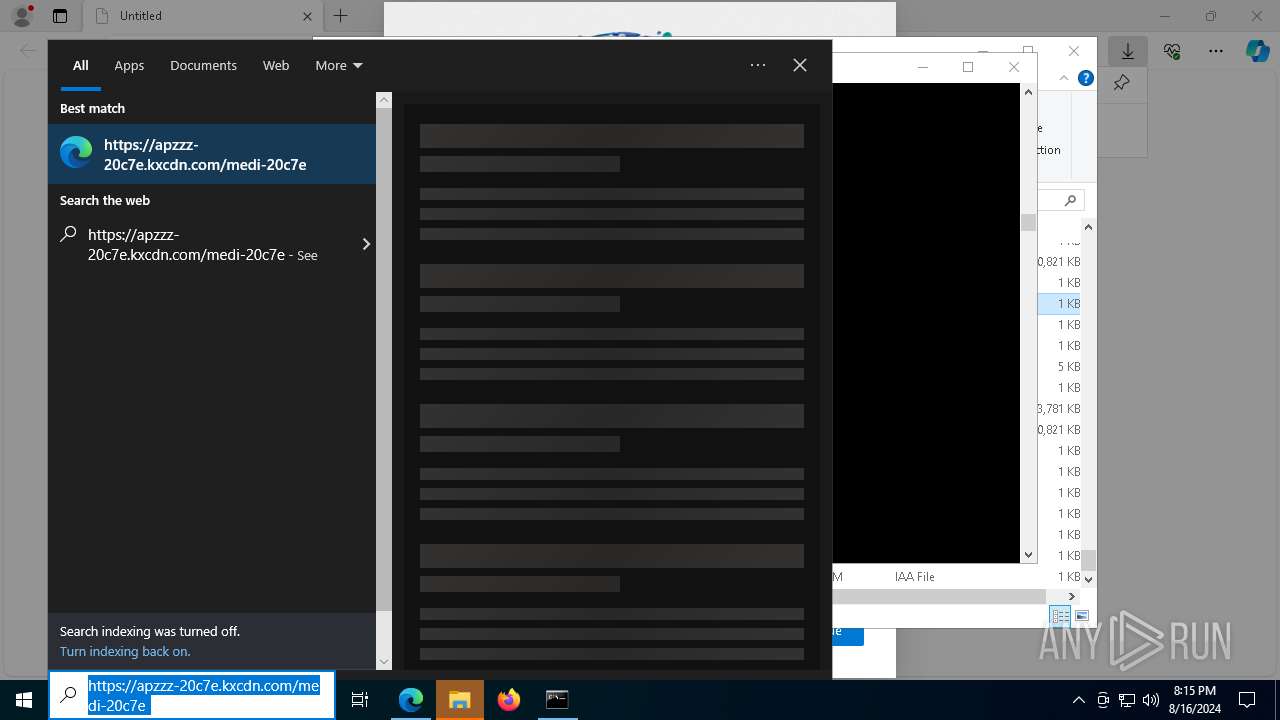Image resolution: width=1280 pixels, height=720 pixels.
Task: Open Task View on taskbar
Action: (360, 700)
